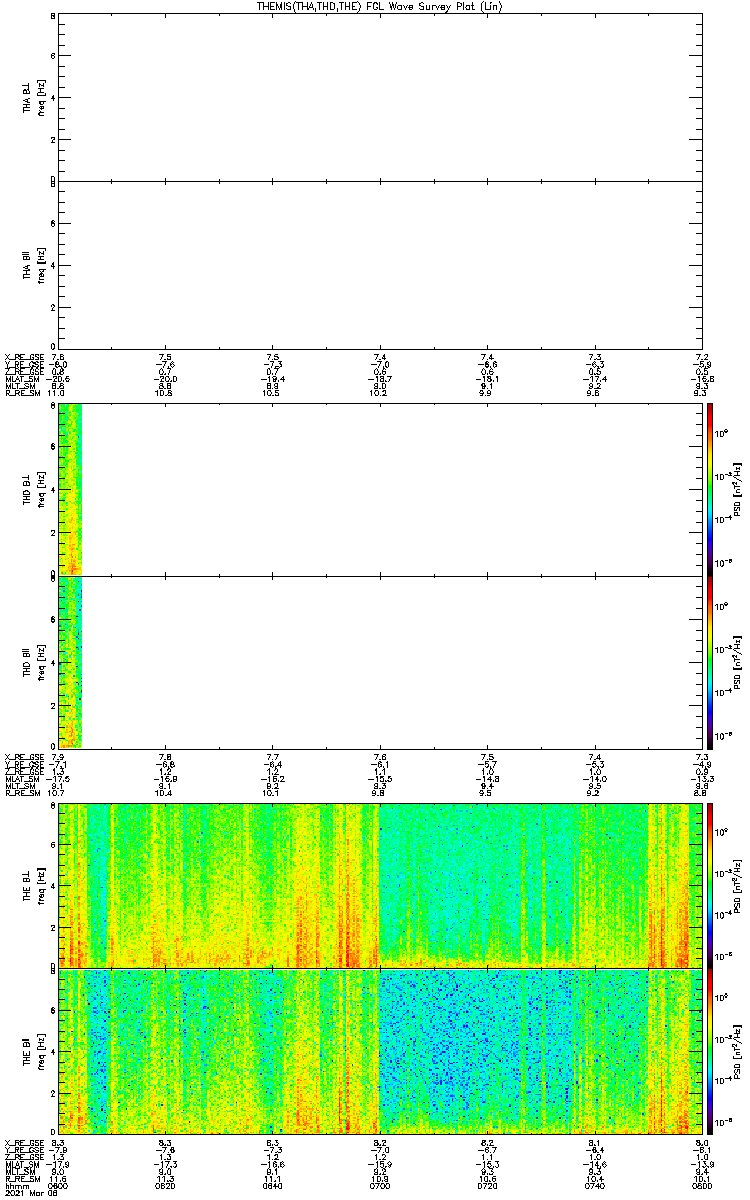Click the PSD unit label beside THE B-perpendicular
The width and height of the screenshot is (750, 1200).
pos(737,884)
